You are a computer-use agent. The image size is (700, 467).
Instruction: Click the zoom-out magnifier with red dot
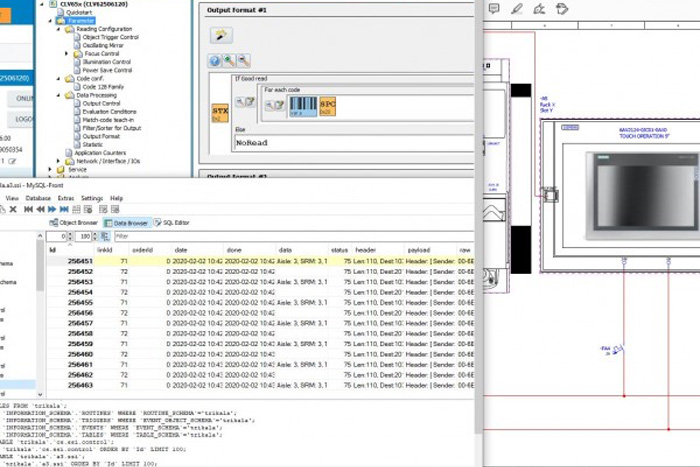pos(243,61)
